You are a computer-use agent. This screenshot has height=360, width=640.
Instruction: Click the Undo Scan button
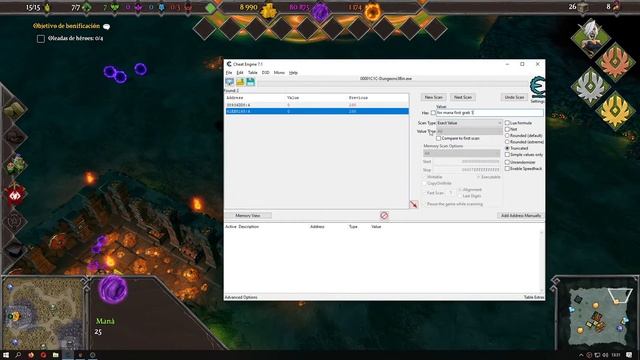pos(514,97)
